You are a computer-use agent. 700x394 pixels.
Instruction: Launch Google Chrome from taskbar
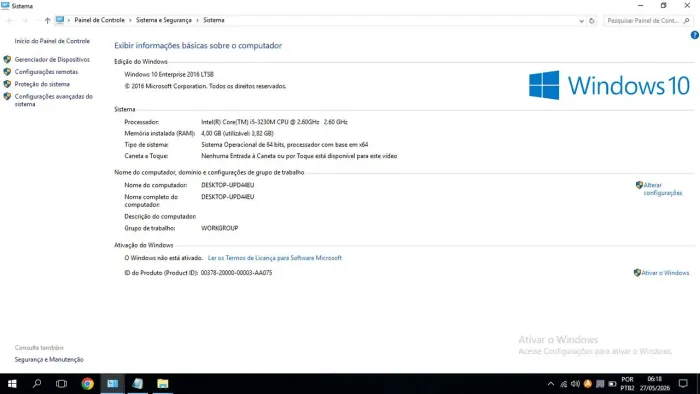pos(88,383)
